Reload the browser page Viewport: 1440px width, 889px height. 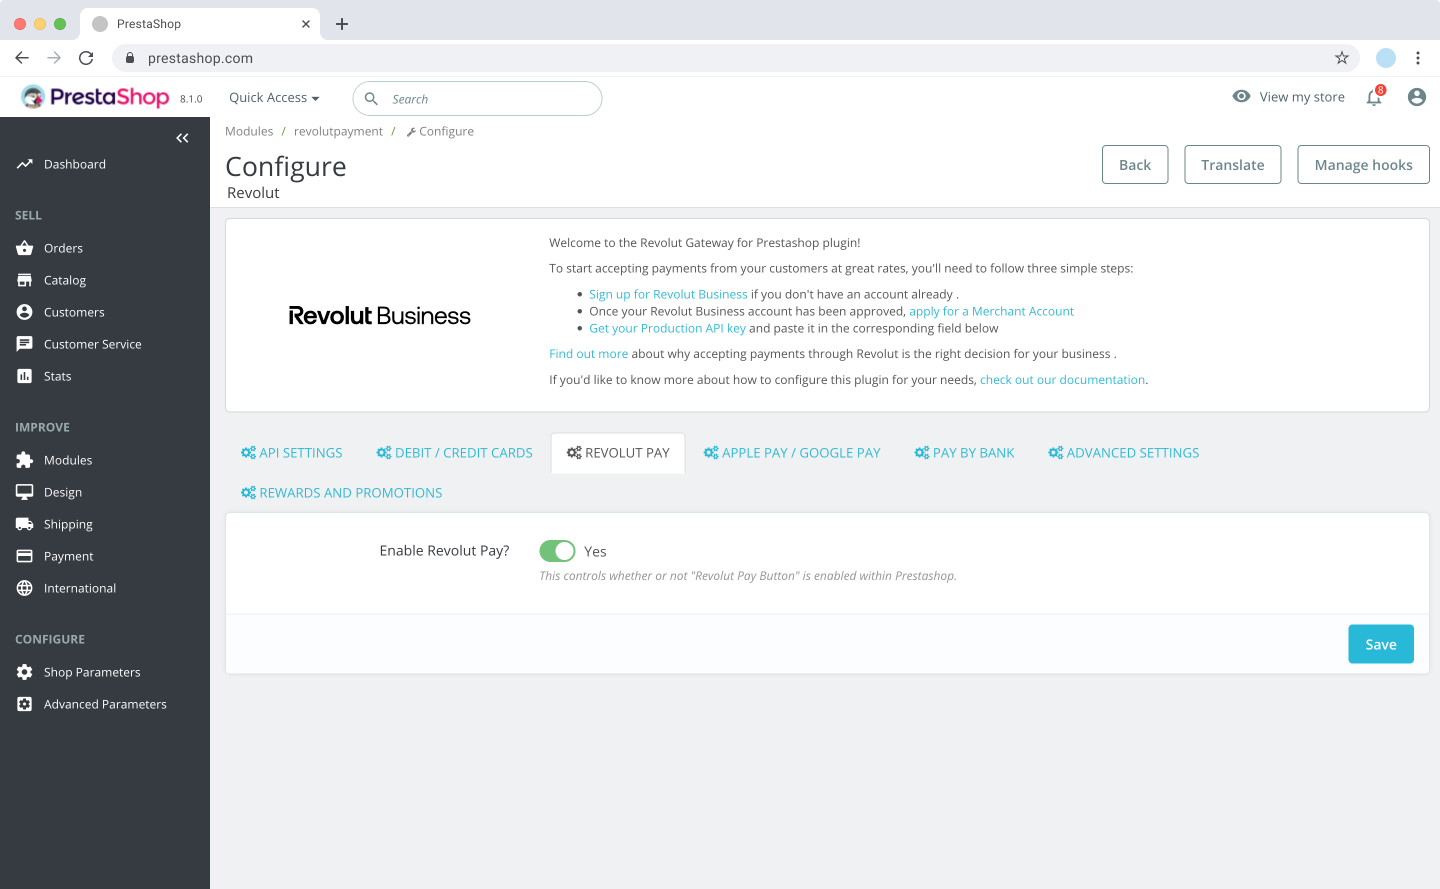point(86,58)
